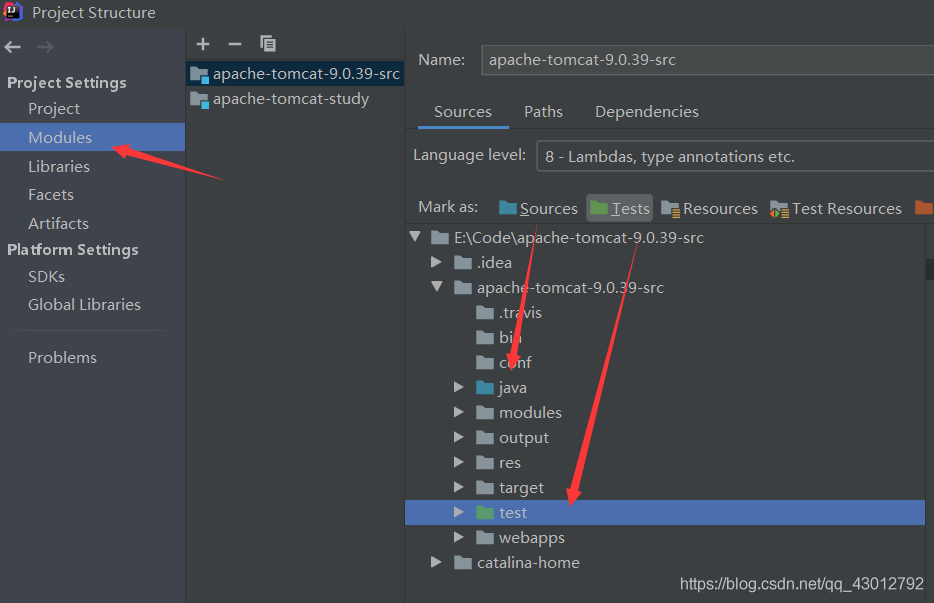Expand the target folder
This screenshot has height=603, width=934.
point(459,487)
